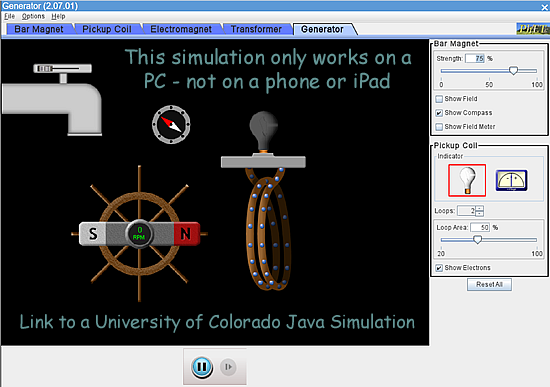Click the step forward button
Screen dimensions: 550x387
pyautogui.click(x=228, y=367)
